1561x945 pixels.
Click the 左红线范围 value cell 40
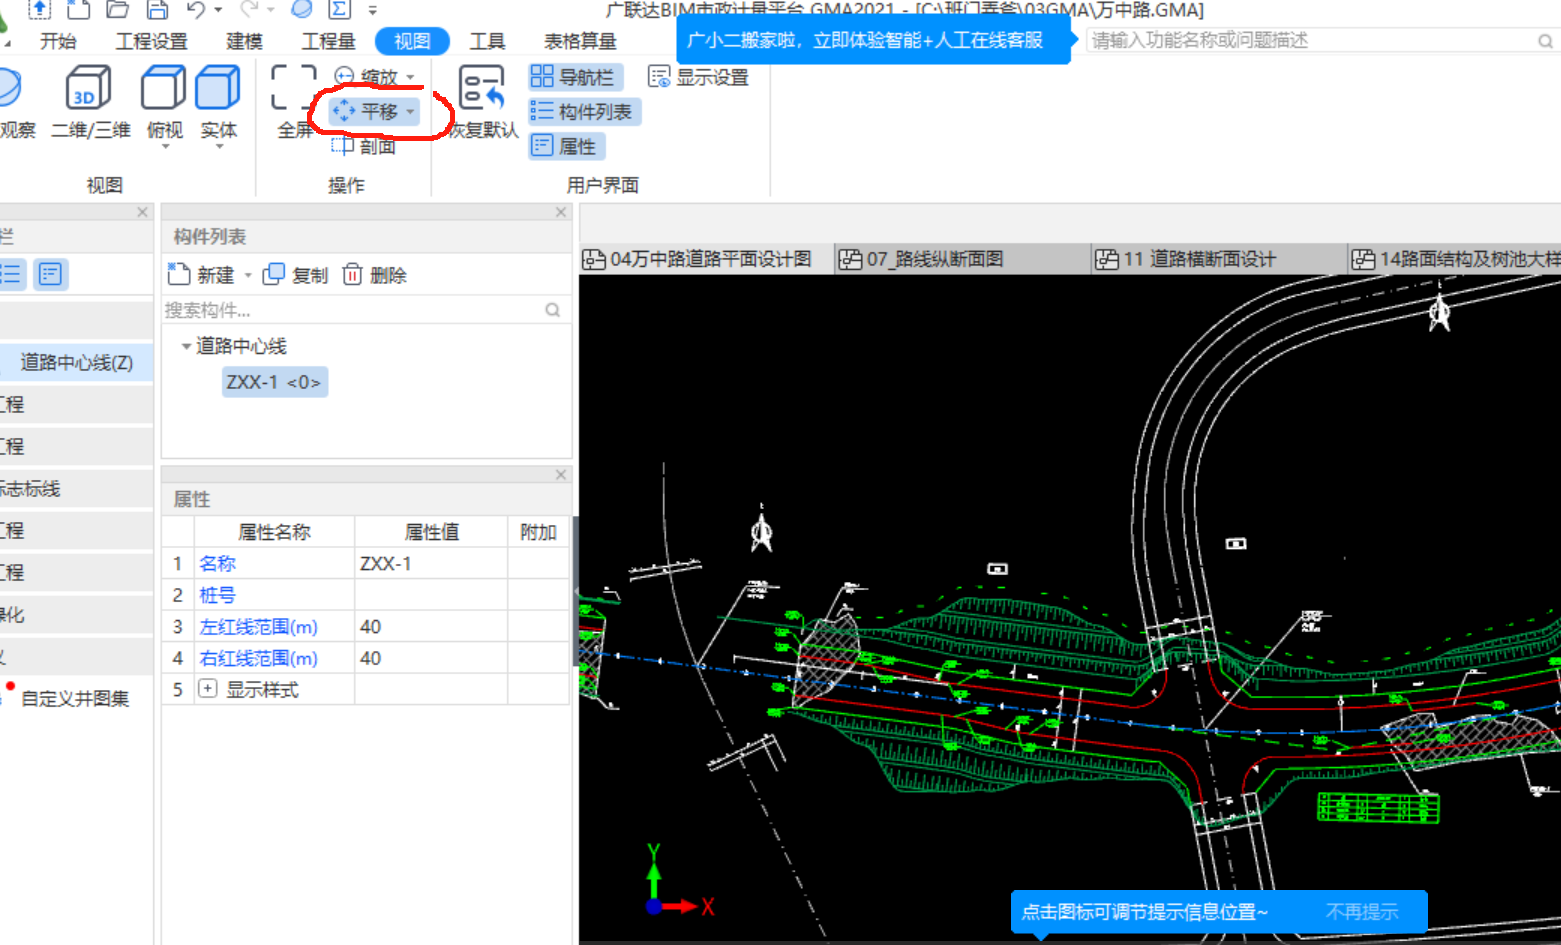[431, 627]
